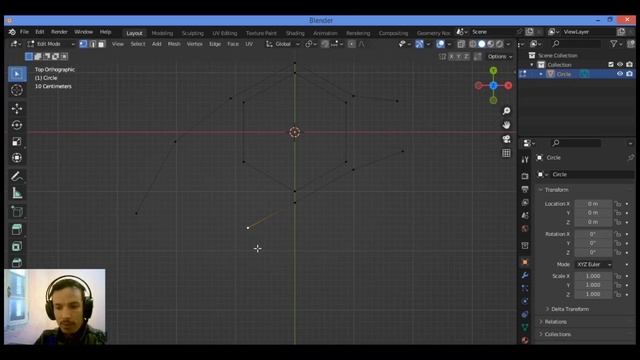Toggle Circle render camera icon
Viewport: 640px width, 360px height.
(x=629, y=74)
